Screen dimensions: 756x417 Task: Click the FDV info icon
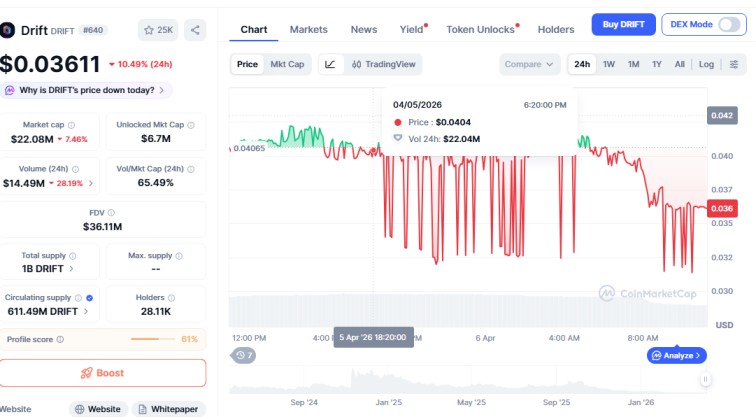coord(111,212)
